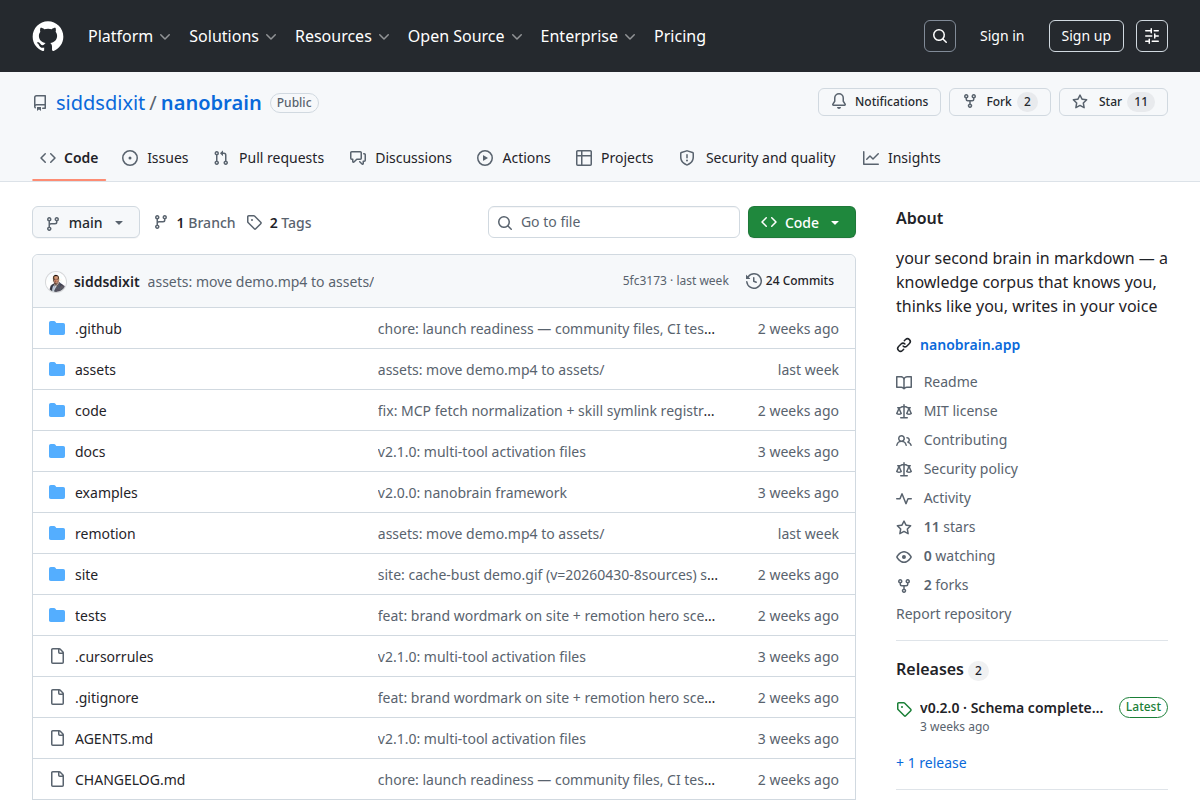This screenshot has width=1200, height=800.
Task: Open the Releases heading link
Action: (942, 669)
